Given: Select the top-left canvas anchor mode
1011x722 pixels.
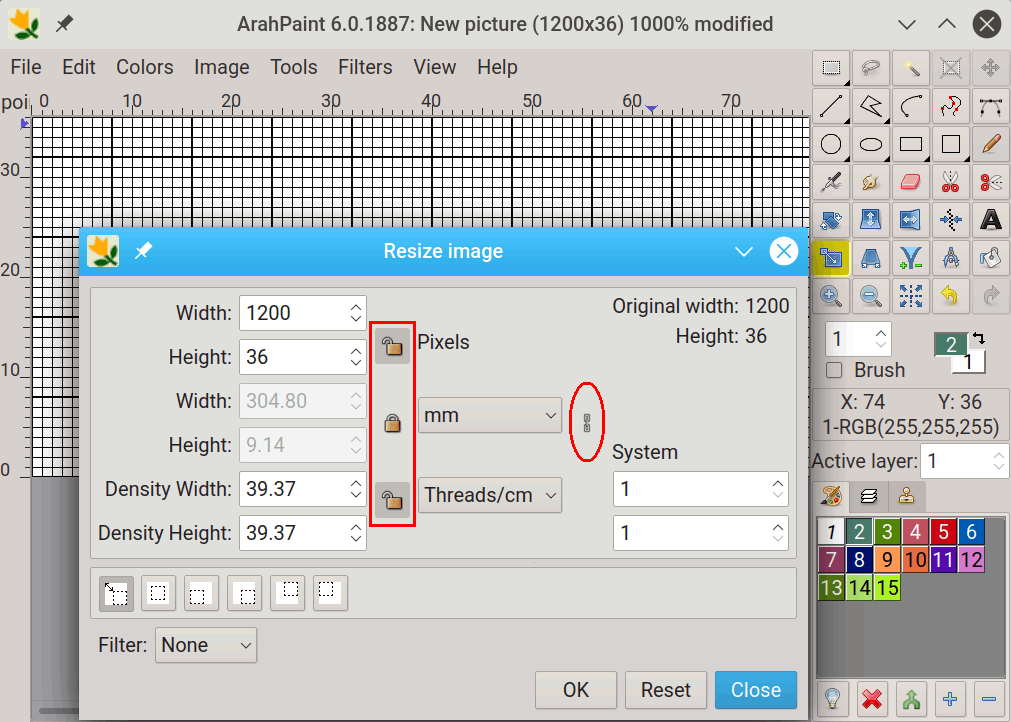Looking at the screenshot, I should click(330, 593).
